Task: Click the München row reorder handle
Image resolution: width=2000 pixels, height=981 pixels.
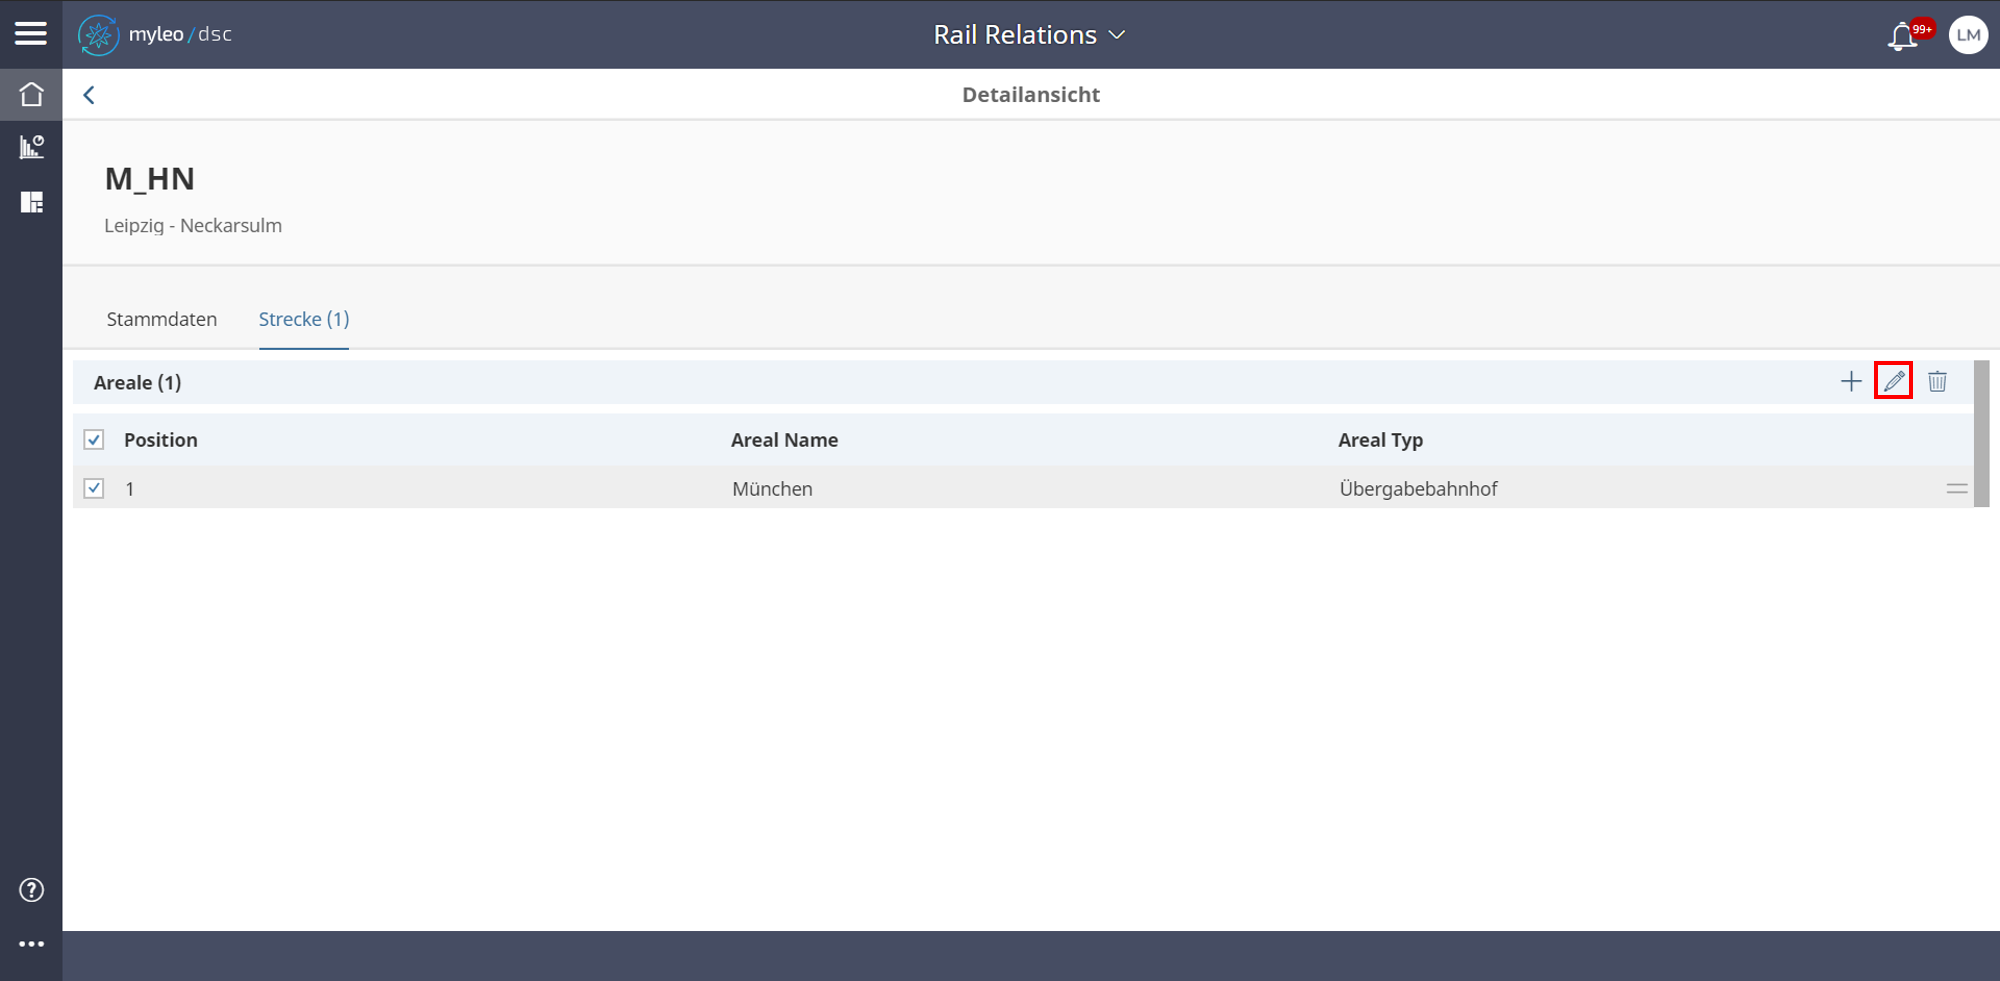Action: pyautogui.click(x=1957, y=489)
